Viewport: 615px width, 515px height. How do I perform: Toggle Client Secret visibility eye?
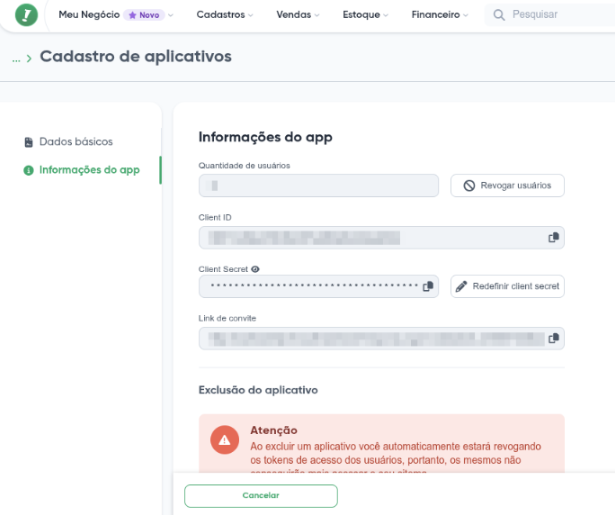(255, 269)
